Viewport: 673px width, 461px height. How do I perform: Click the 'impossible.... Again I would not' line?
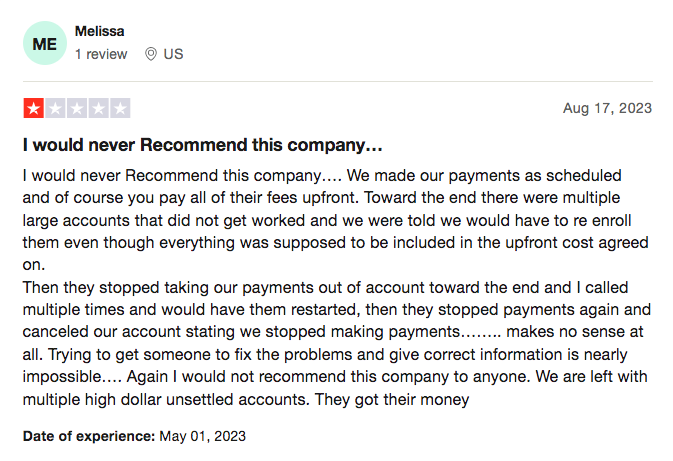pyautogui.click(x=335, y=376)
